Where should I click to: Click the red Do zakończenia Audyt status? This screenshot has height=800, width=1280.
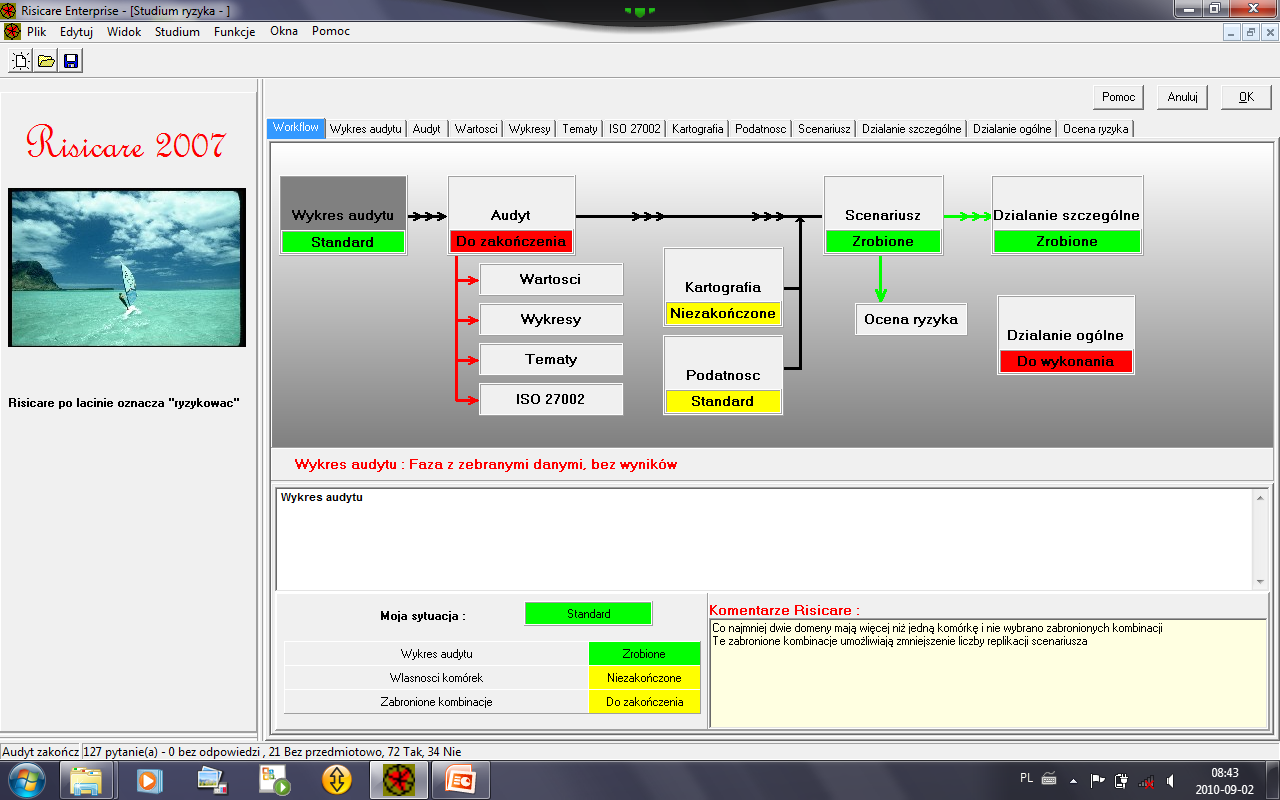[x=511, y=241]
